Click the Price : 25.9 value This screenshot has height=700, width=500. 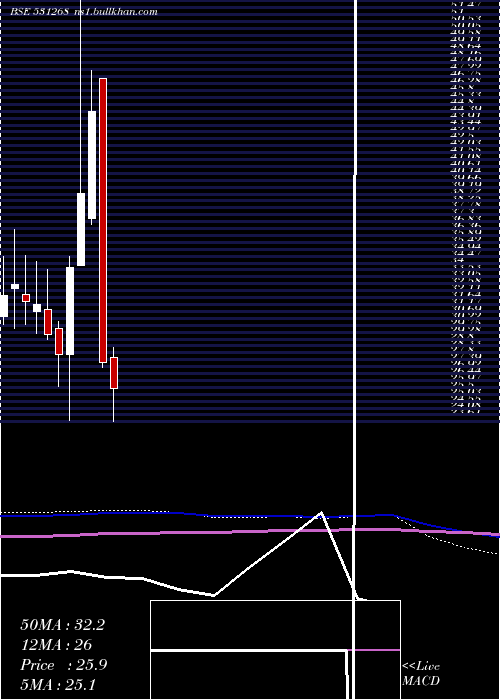coord(64,665)
